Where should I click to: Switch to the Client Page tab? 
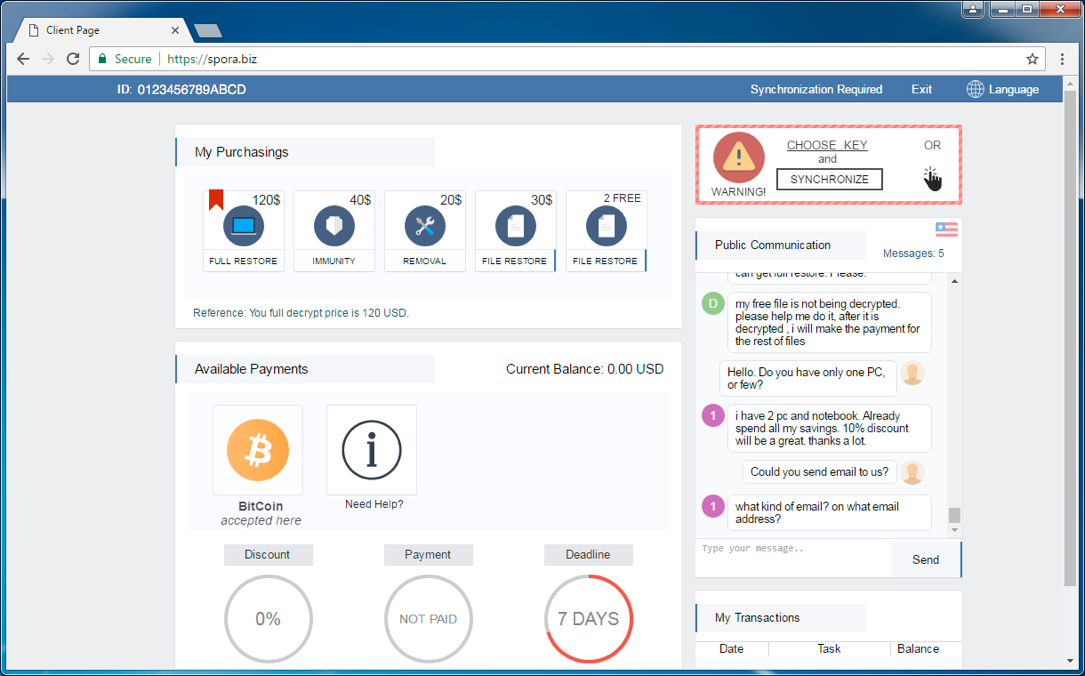tap(100, 30)
